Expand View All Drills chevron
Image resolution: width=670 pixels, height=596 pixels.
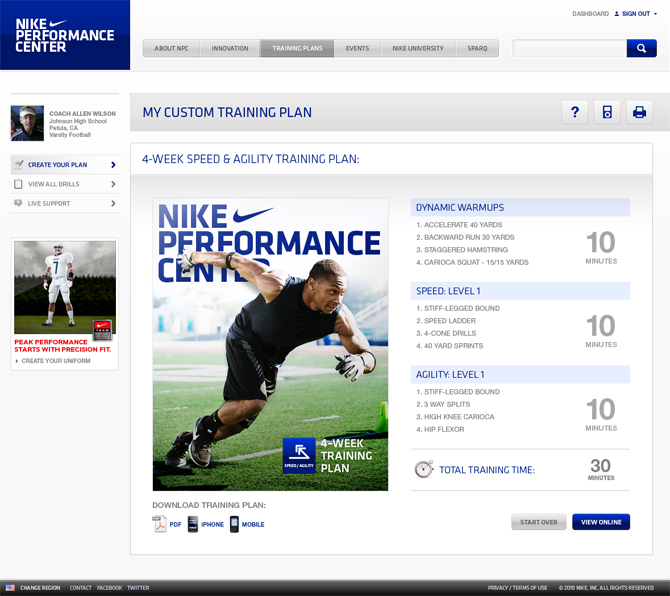[x=113, y=184]
